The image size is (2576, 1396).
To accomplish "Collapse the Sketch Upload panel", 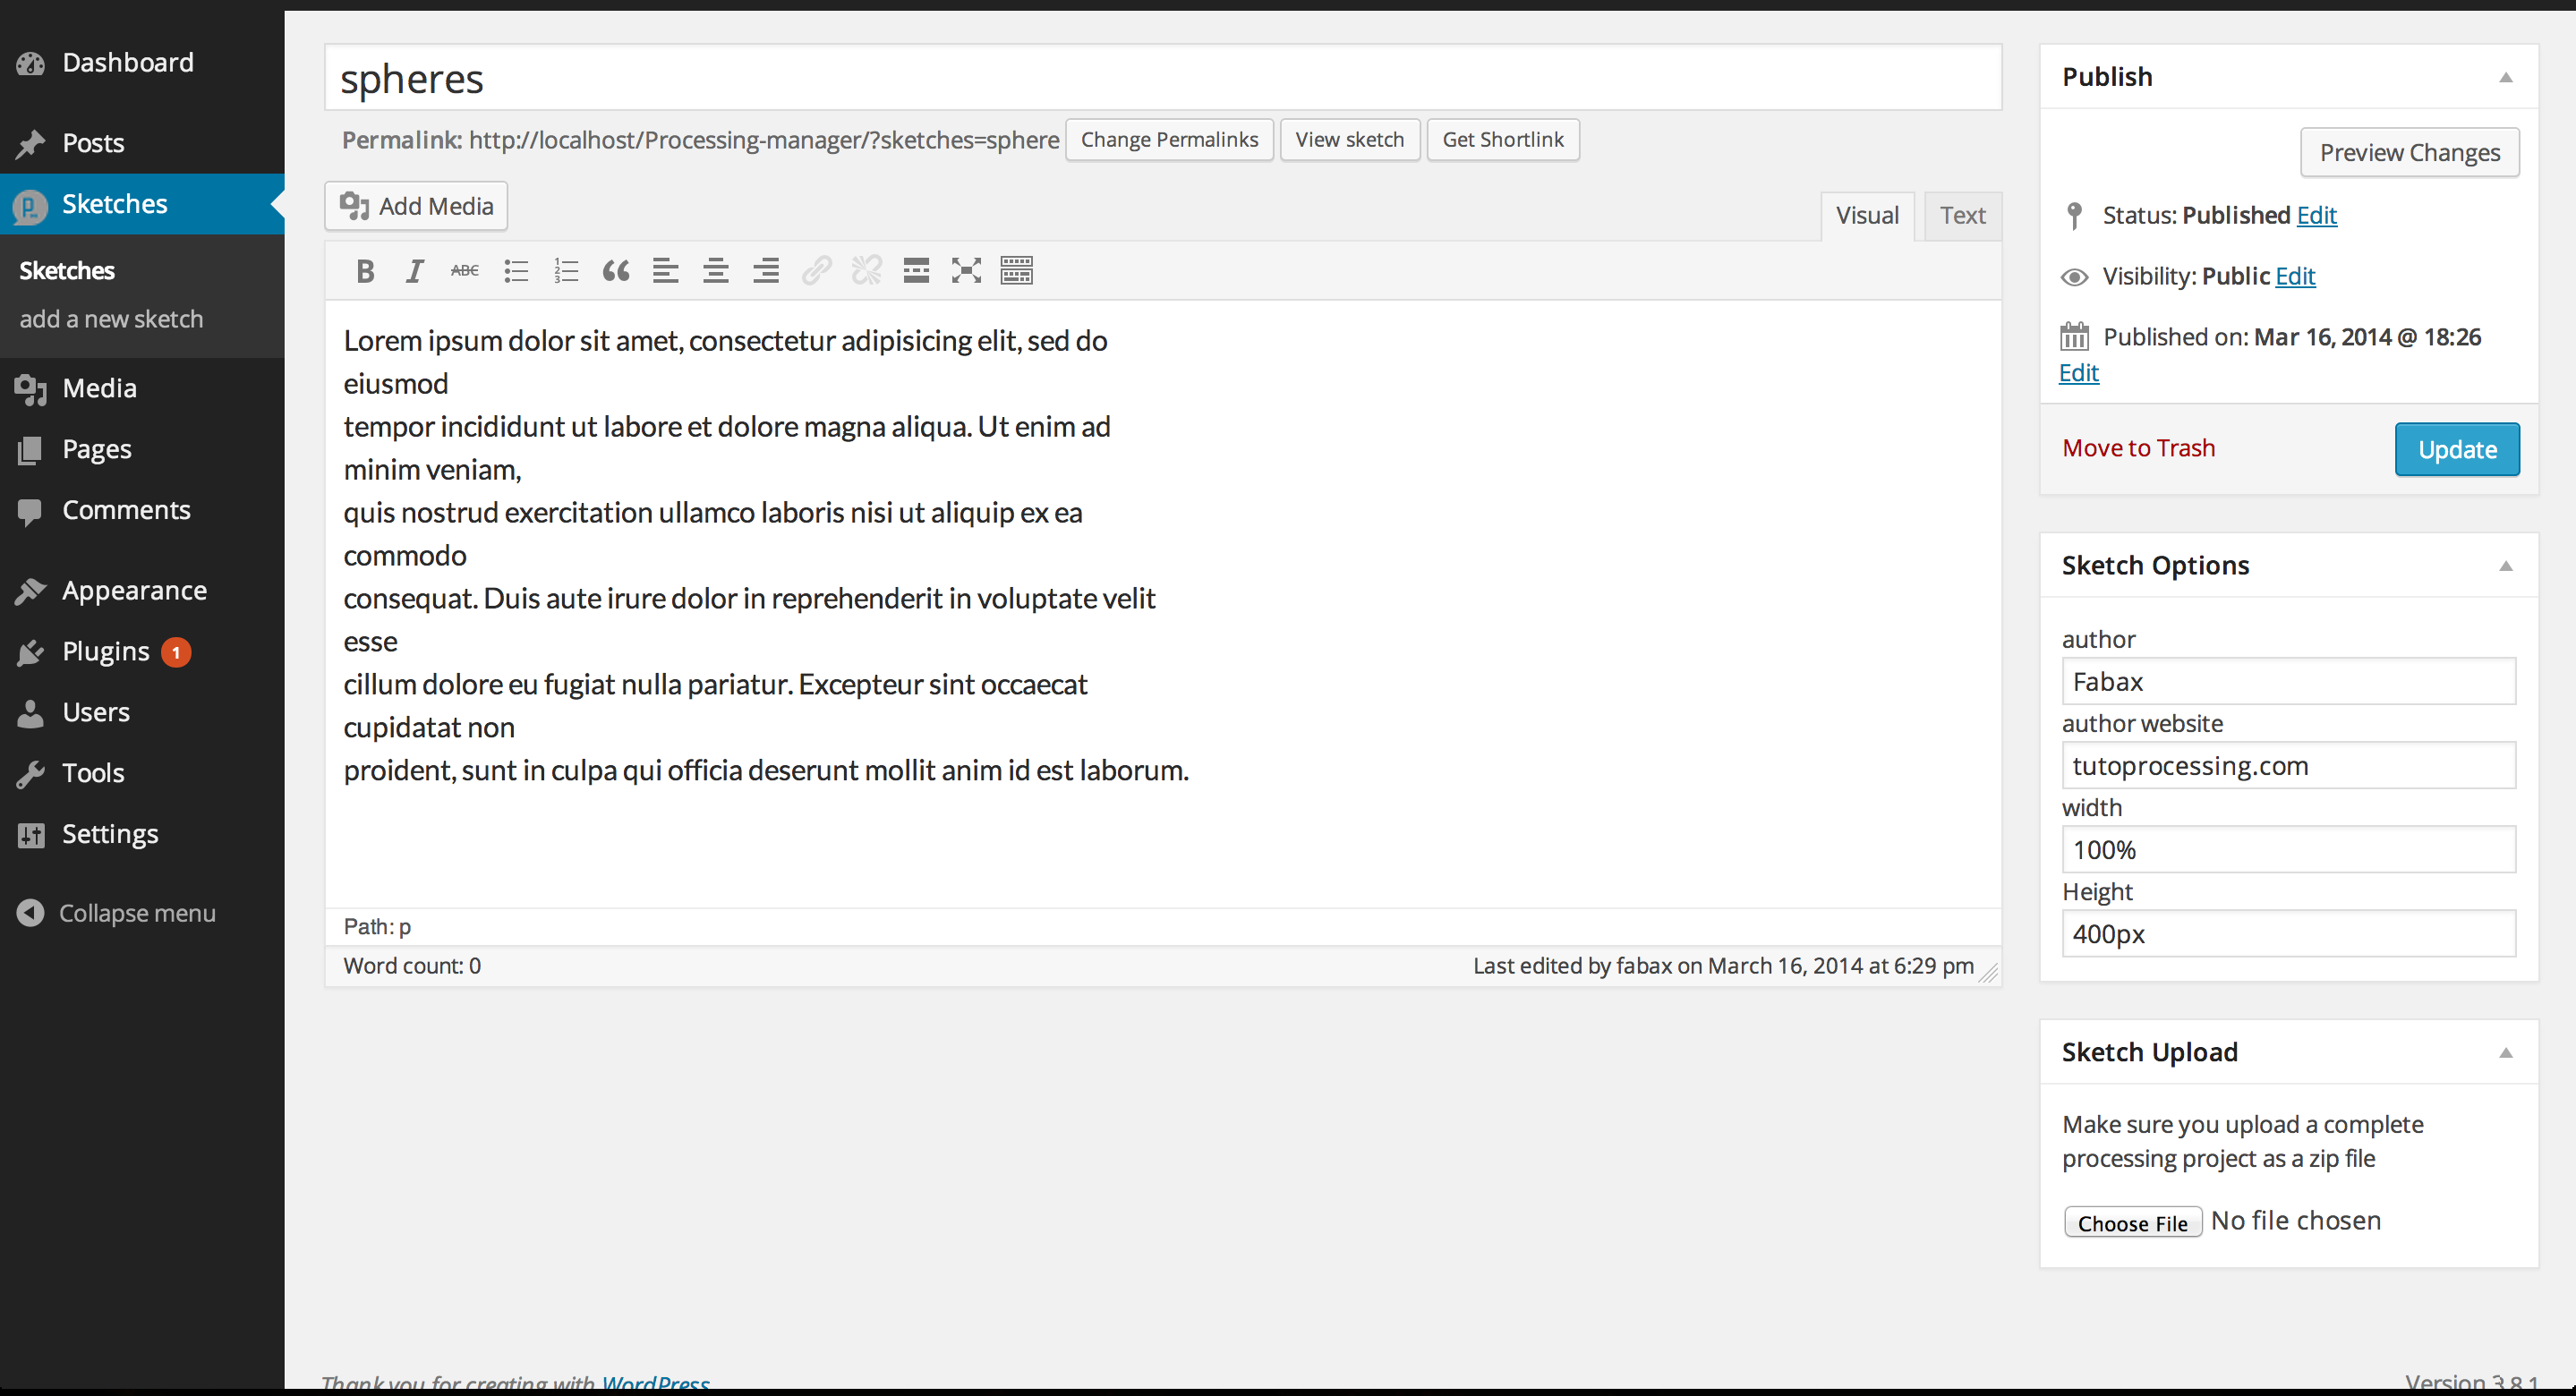I will (x=2505, y=1052).
